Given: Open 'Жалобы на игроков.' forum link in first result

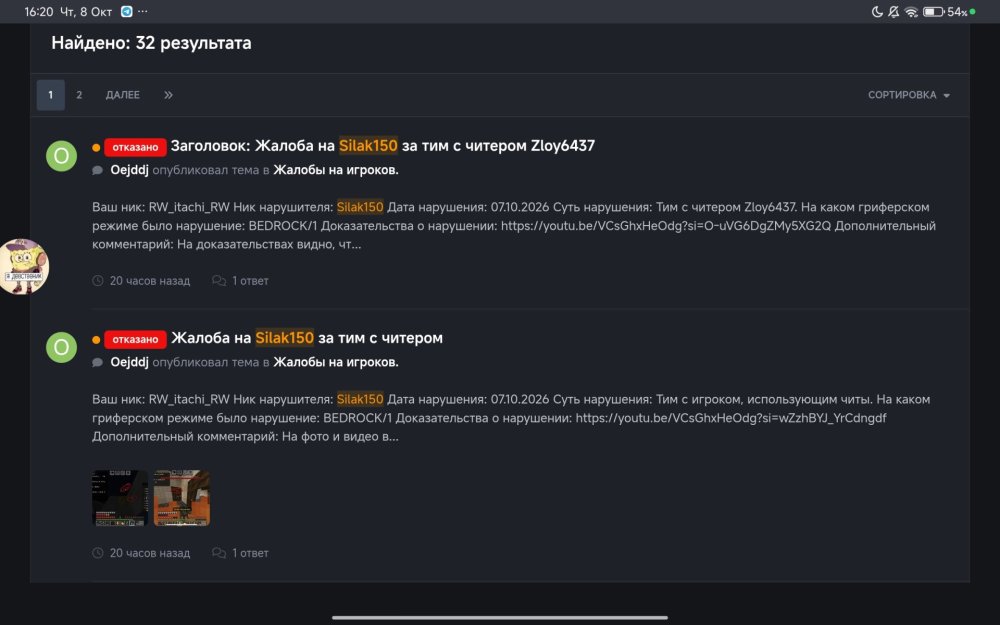Looking at the screenshot, I should 336,170.
